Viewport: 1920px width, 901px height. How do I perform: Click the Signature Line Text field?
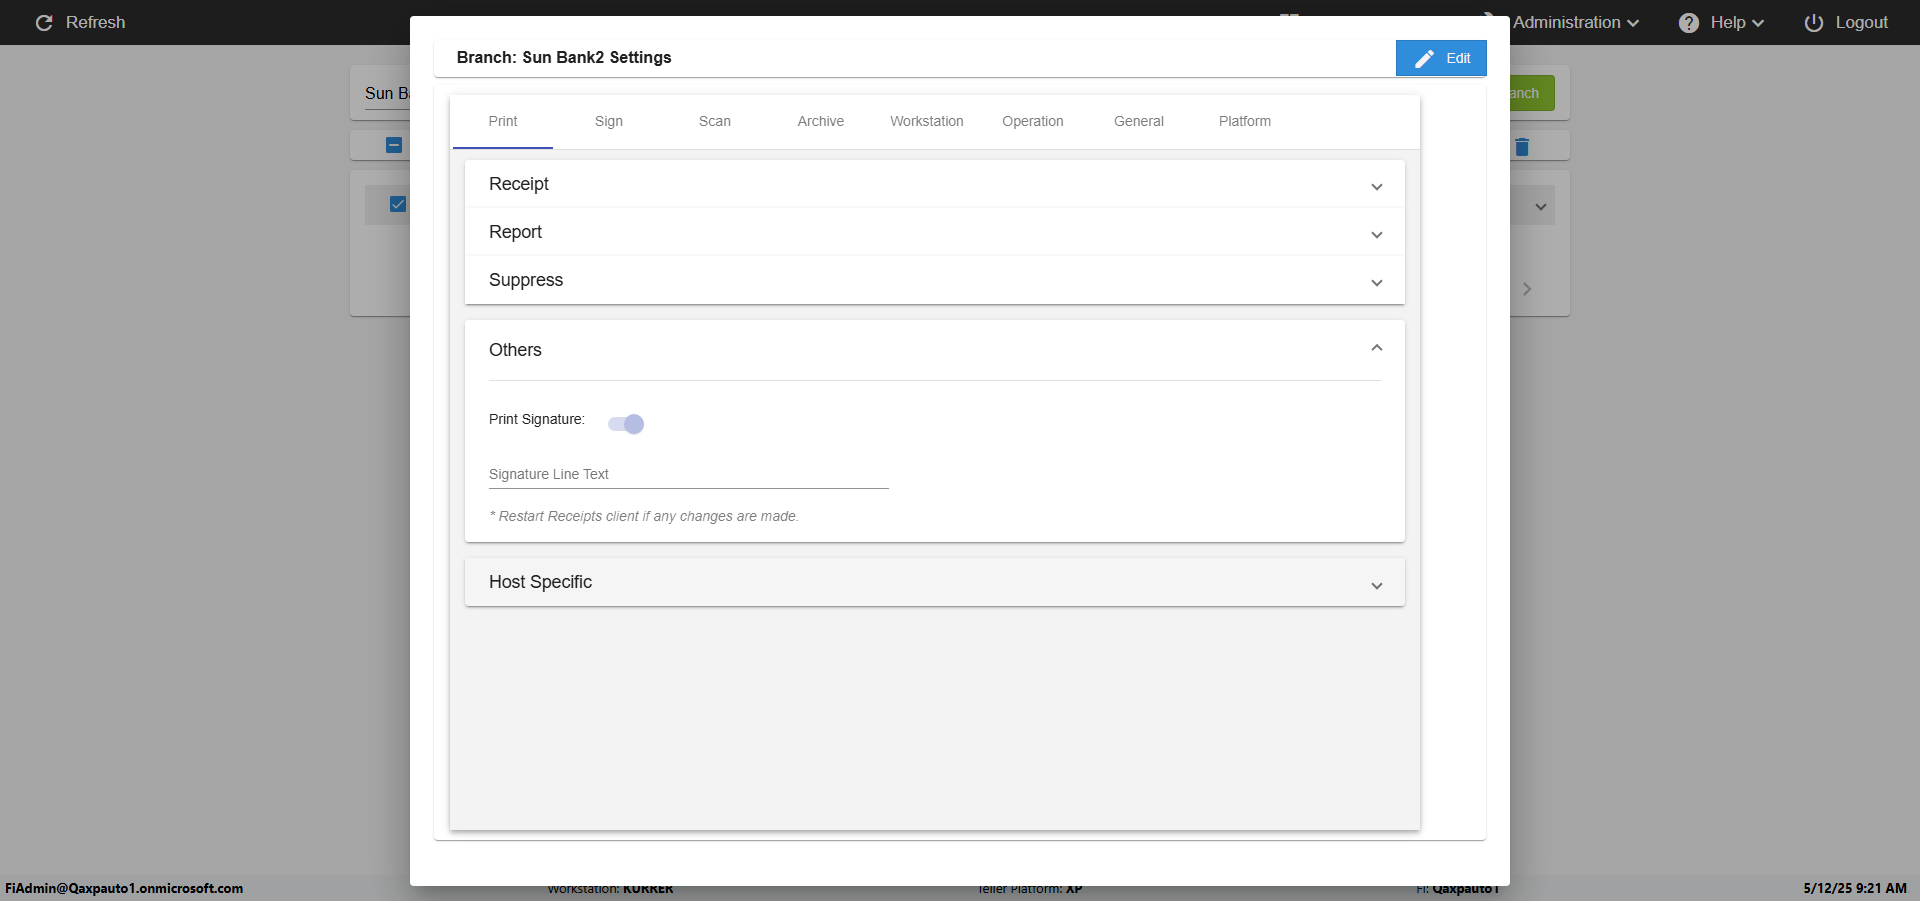(688, 475)
